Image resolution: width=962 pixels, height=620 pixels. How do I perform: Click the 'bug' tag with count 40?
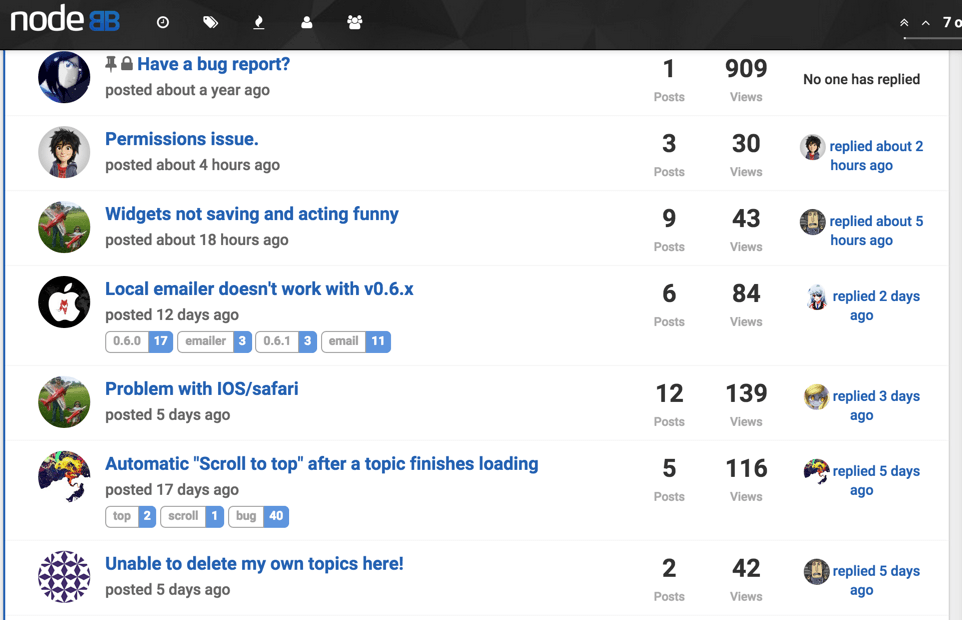258,517
